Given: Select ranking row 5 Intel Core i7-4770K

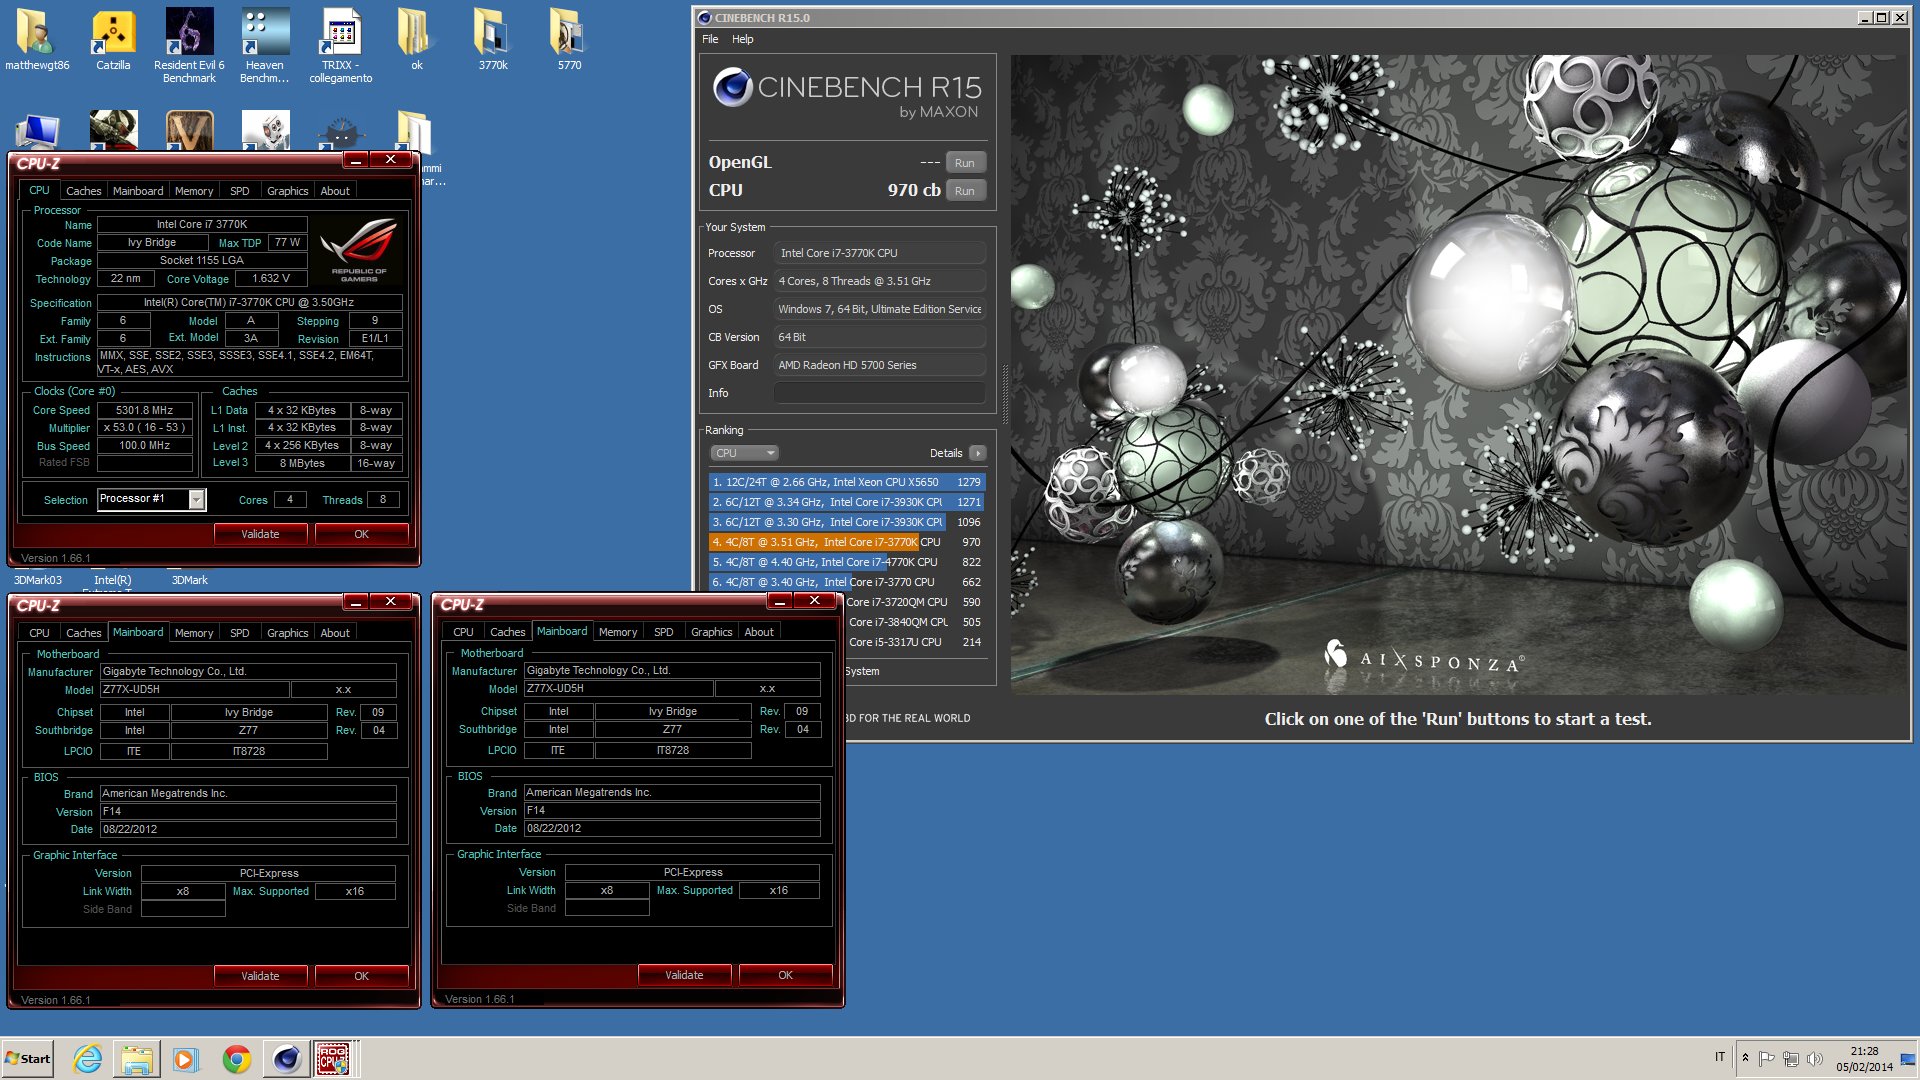Looking at the screenshot, I should pyautogui.click(x=846, y=562).
